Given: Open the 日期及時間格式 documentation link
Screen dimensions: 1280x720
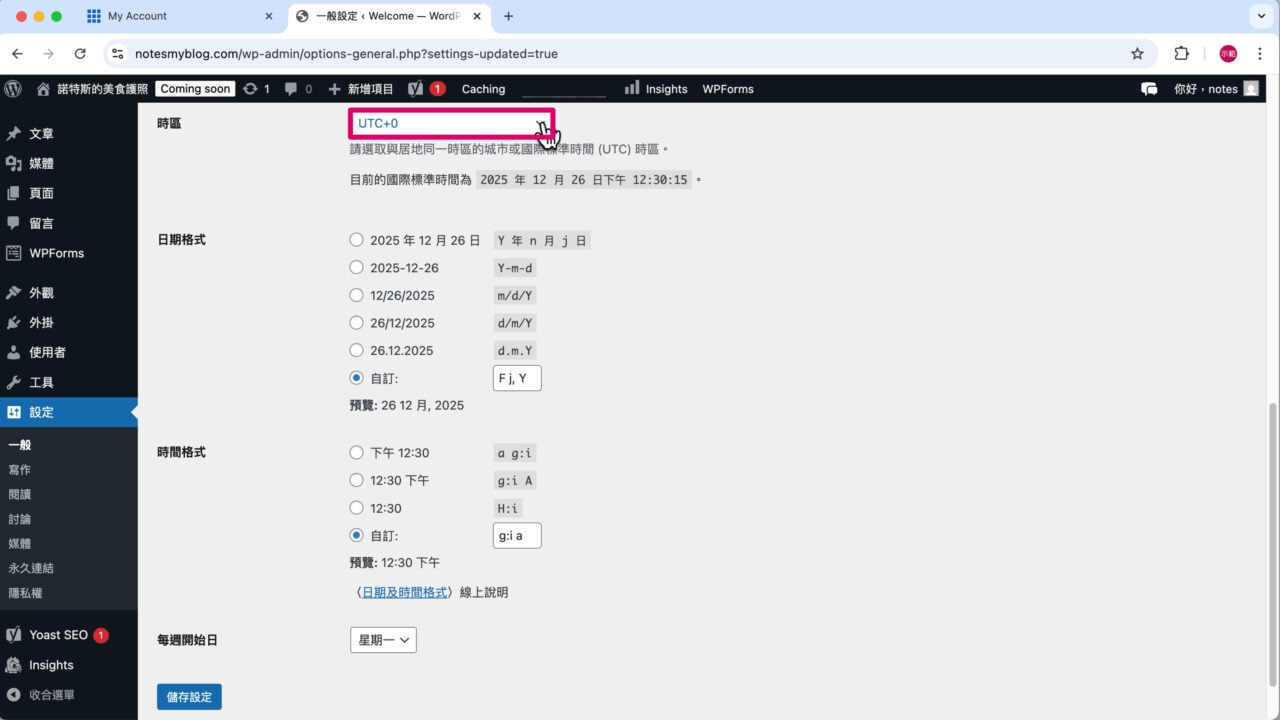Looking at the screenshot, I should (404, 592).
